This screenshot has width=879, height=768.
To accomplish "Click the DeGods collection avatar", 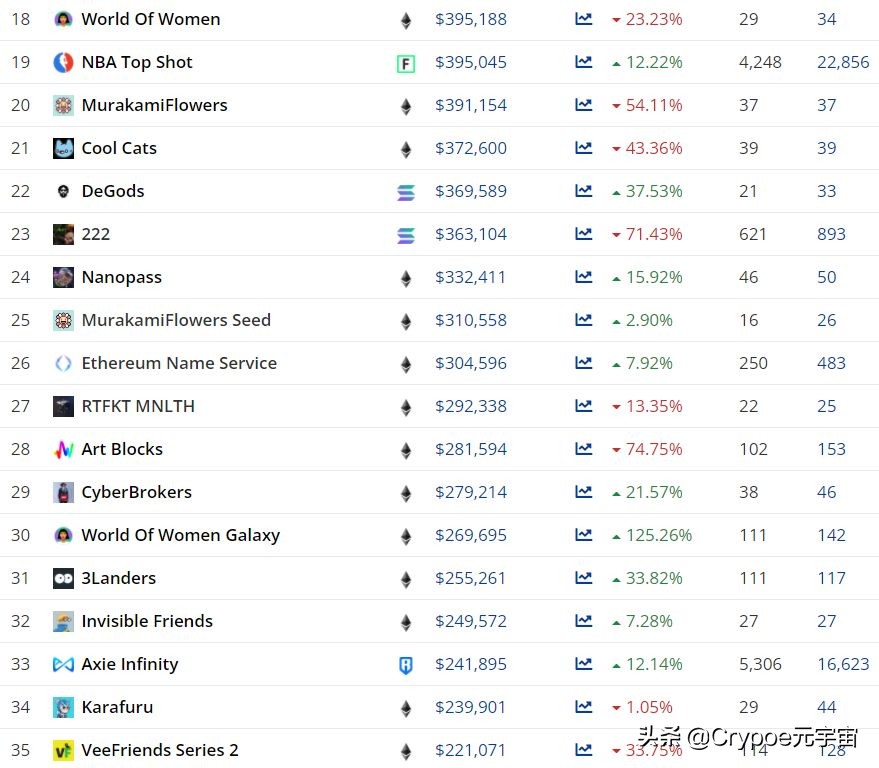I will coord(63,192).
